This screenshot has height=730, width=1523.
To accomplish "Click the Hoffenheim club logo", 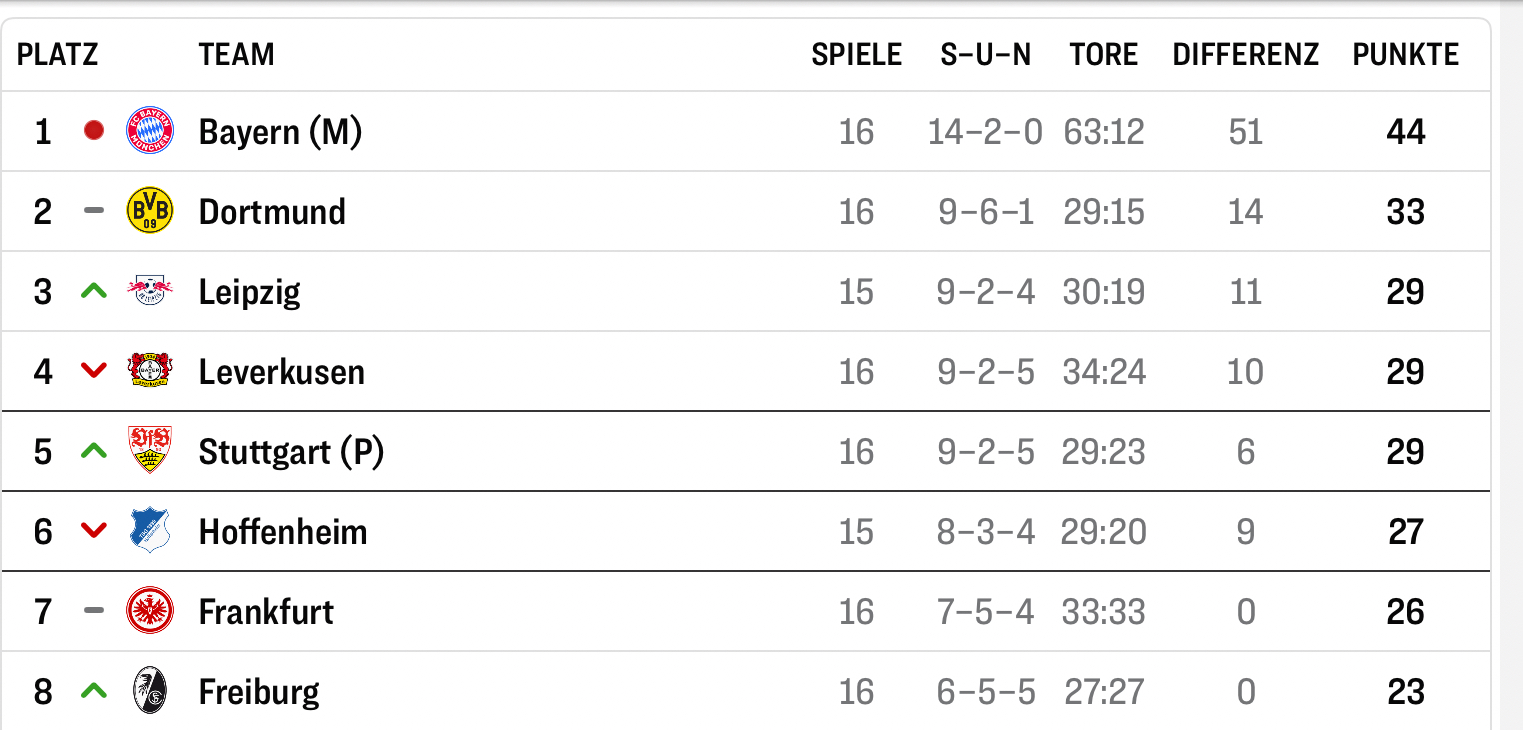I will click(x=150, y=531).
